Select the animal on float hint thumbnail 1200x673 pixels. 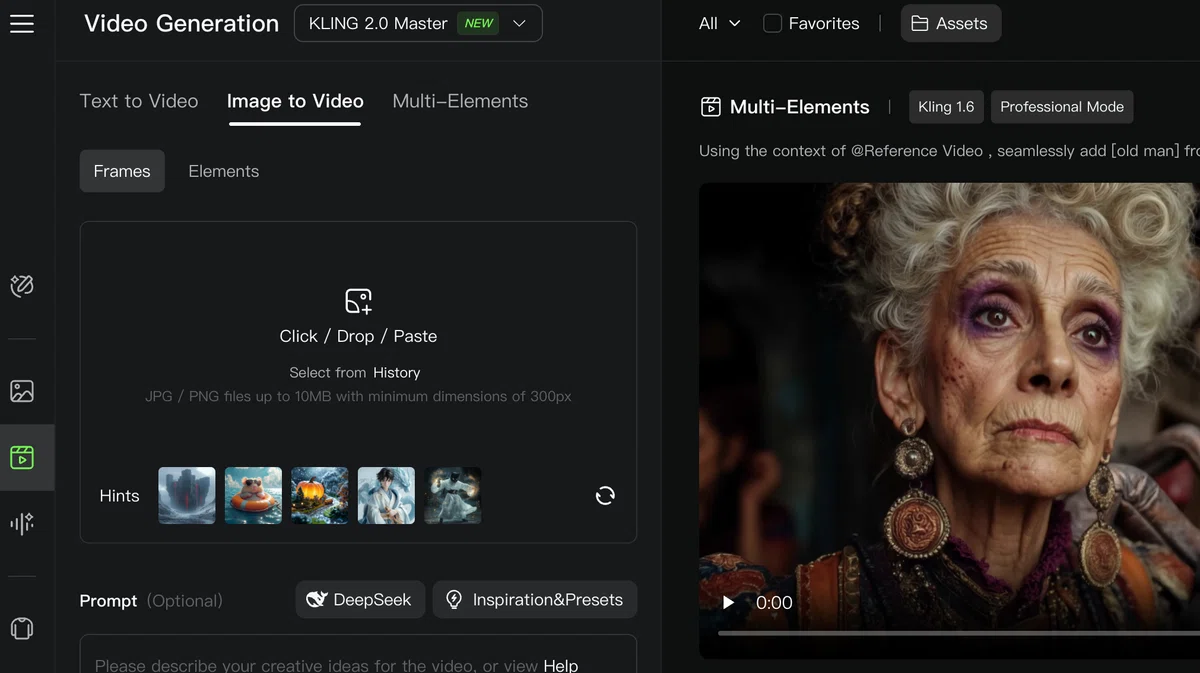pyautogui.click(x=253, y=496)
